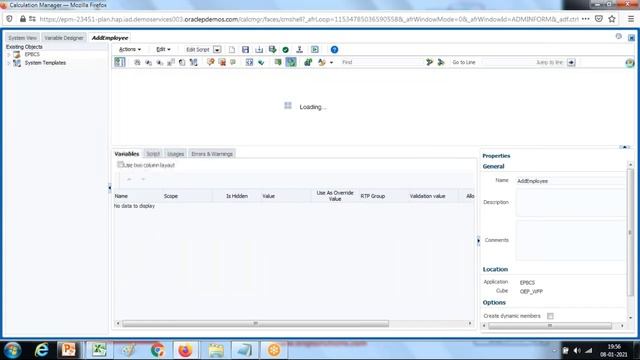Image resolution: width=640 pixels, height=360 pixels.
Task: Click the Properties panel horizontal scrollbar
Action: (x=550, y=326)
